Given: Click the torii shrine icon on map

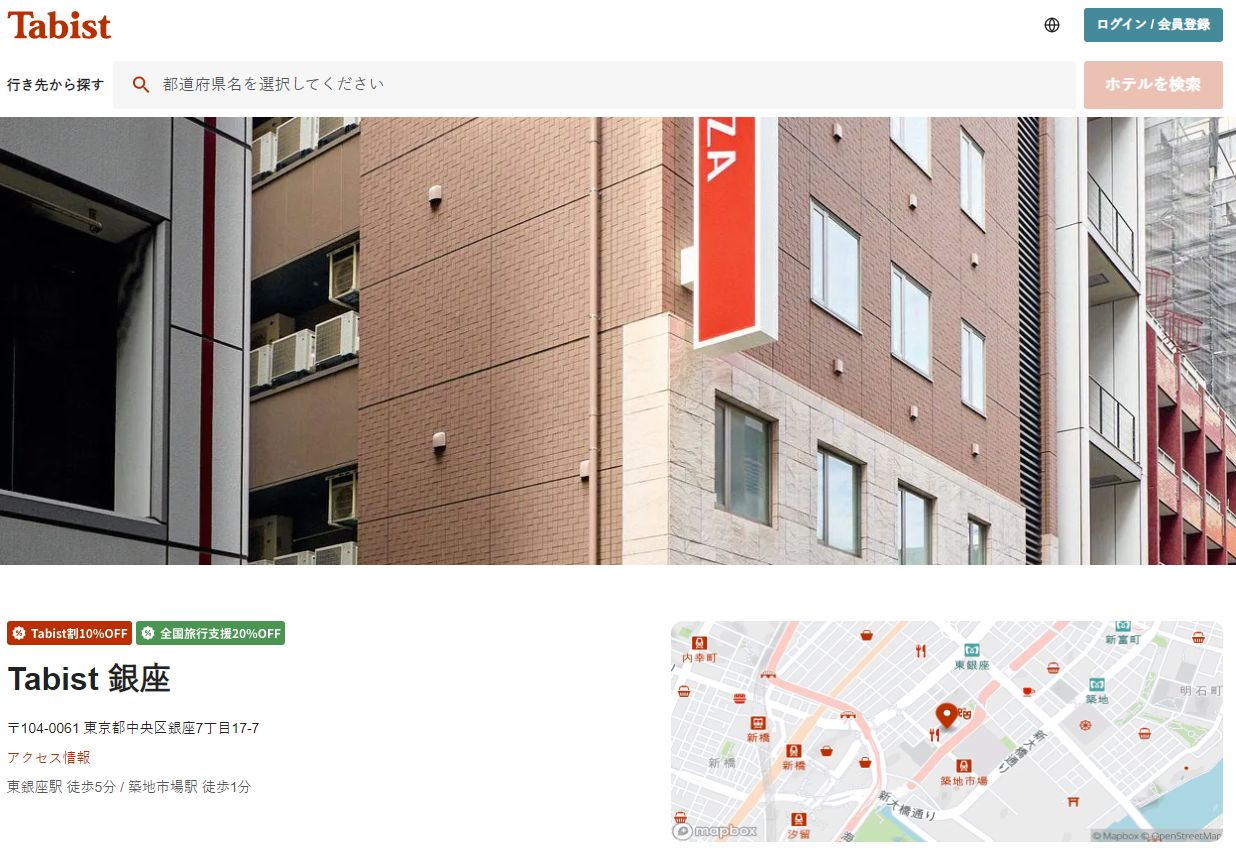Looking at the screenshot, I should tap(1073, 801).
